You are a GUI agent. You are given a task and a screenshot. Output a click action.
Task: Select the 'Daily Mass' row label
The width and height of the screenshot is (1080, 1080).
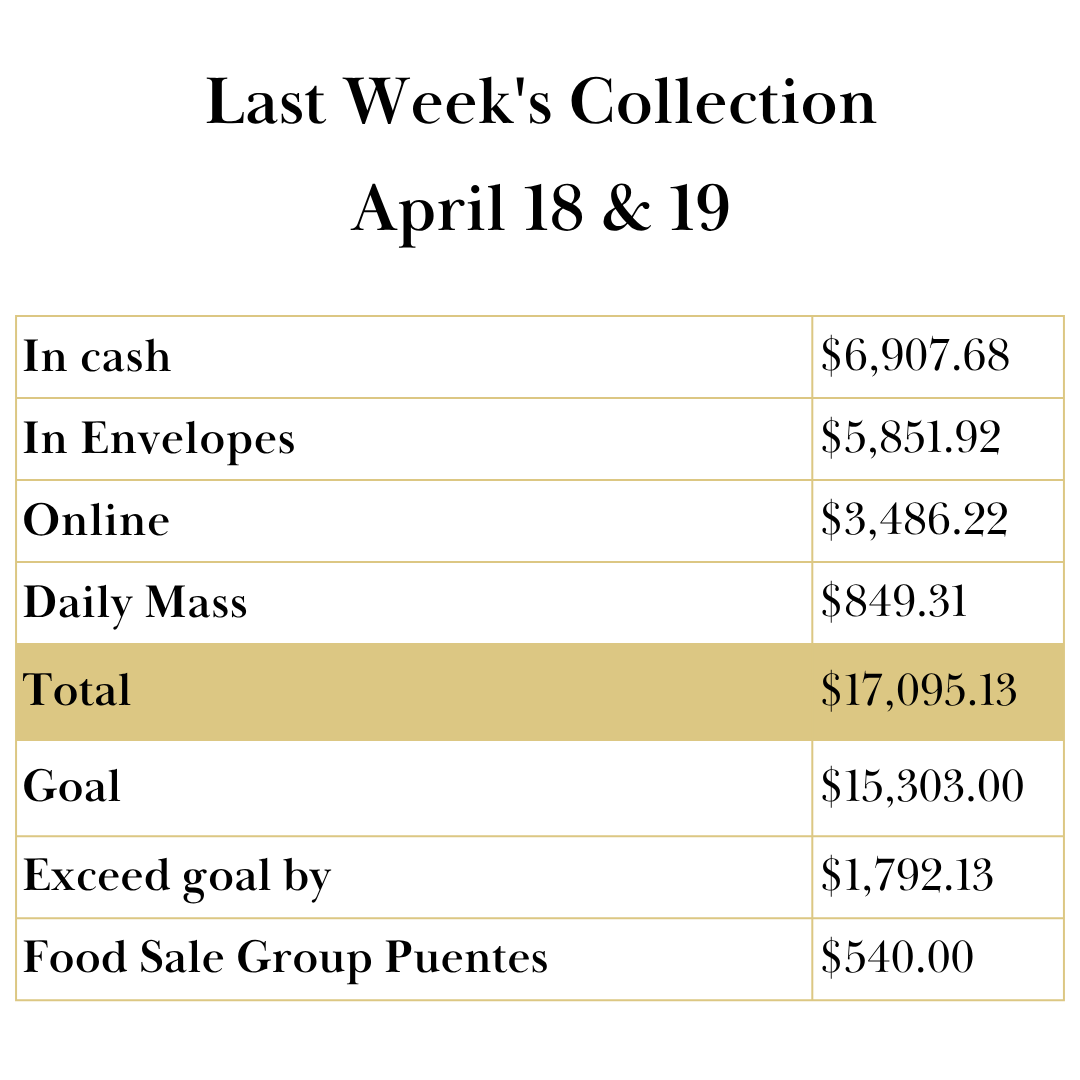pyautogui.click(x=135, y=603)
